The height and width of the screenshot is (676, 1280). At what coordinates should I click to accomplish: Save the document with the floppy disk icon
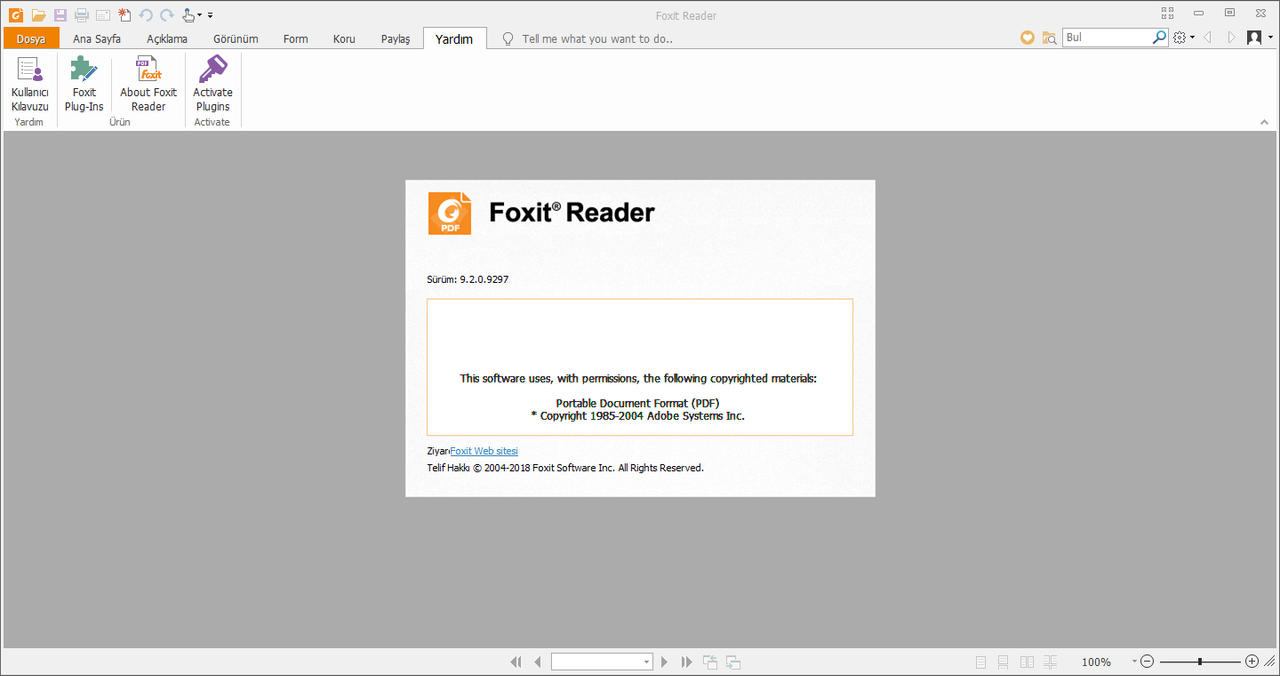click(x=60, y=15)
